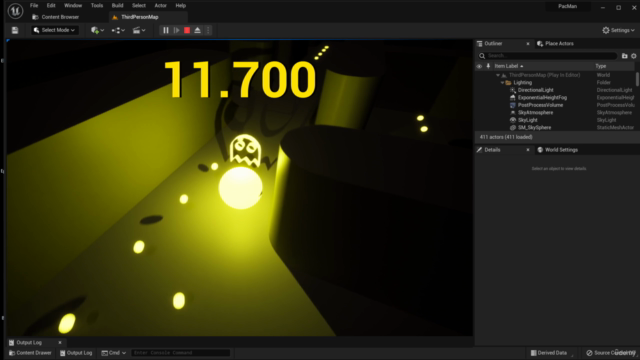Eject from the player controller

(x=198, y=30)
